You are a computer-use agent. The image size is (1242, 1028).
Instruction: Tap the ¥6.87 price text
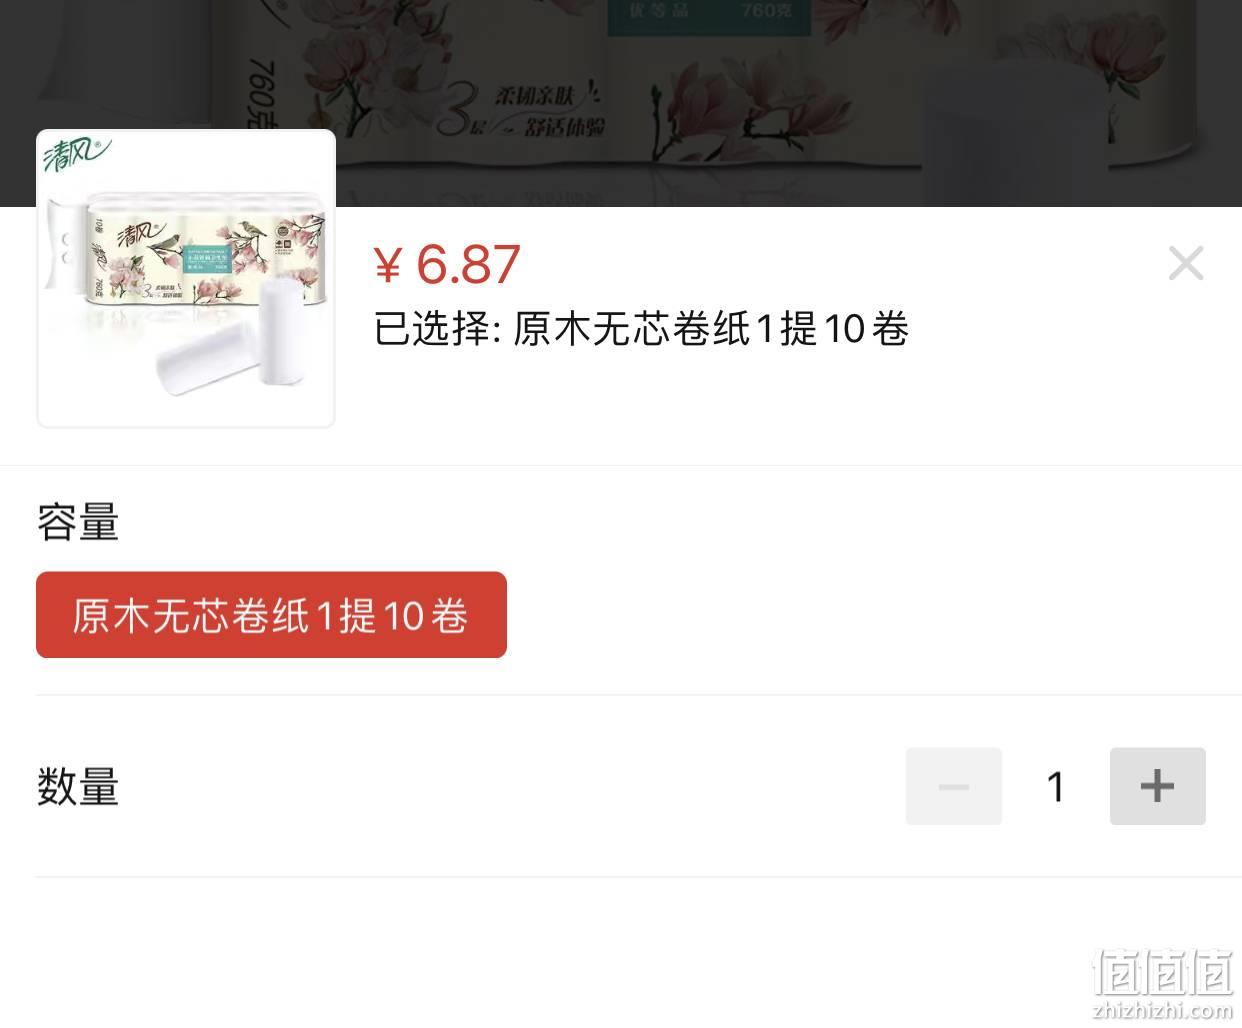click(x=447, y=264)
